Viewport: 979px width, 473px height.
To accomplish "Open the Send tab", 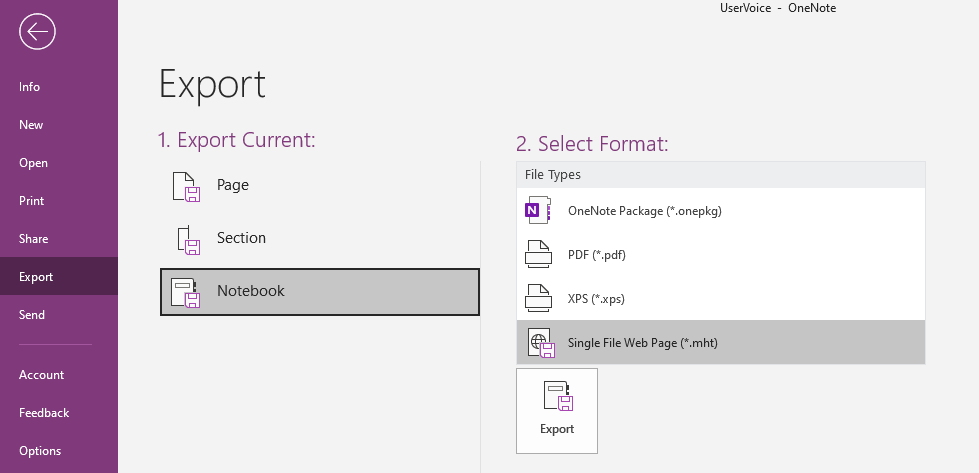I will tap(59, 315).
